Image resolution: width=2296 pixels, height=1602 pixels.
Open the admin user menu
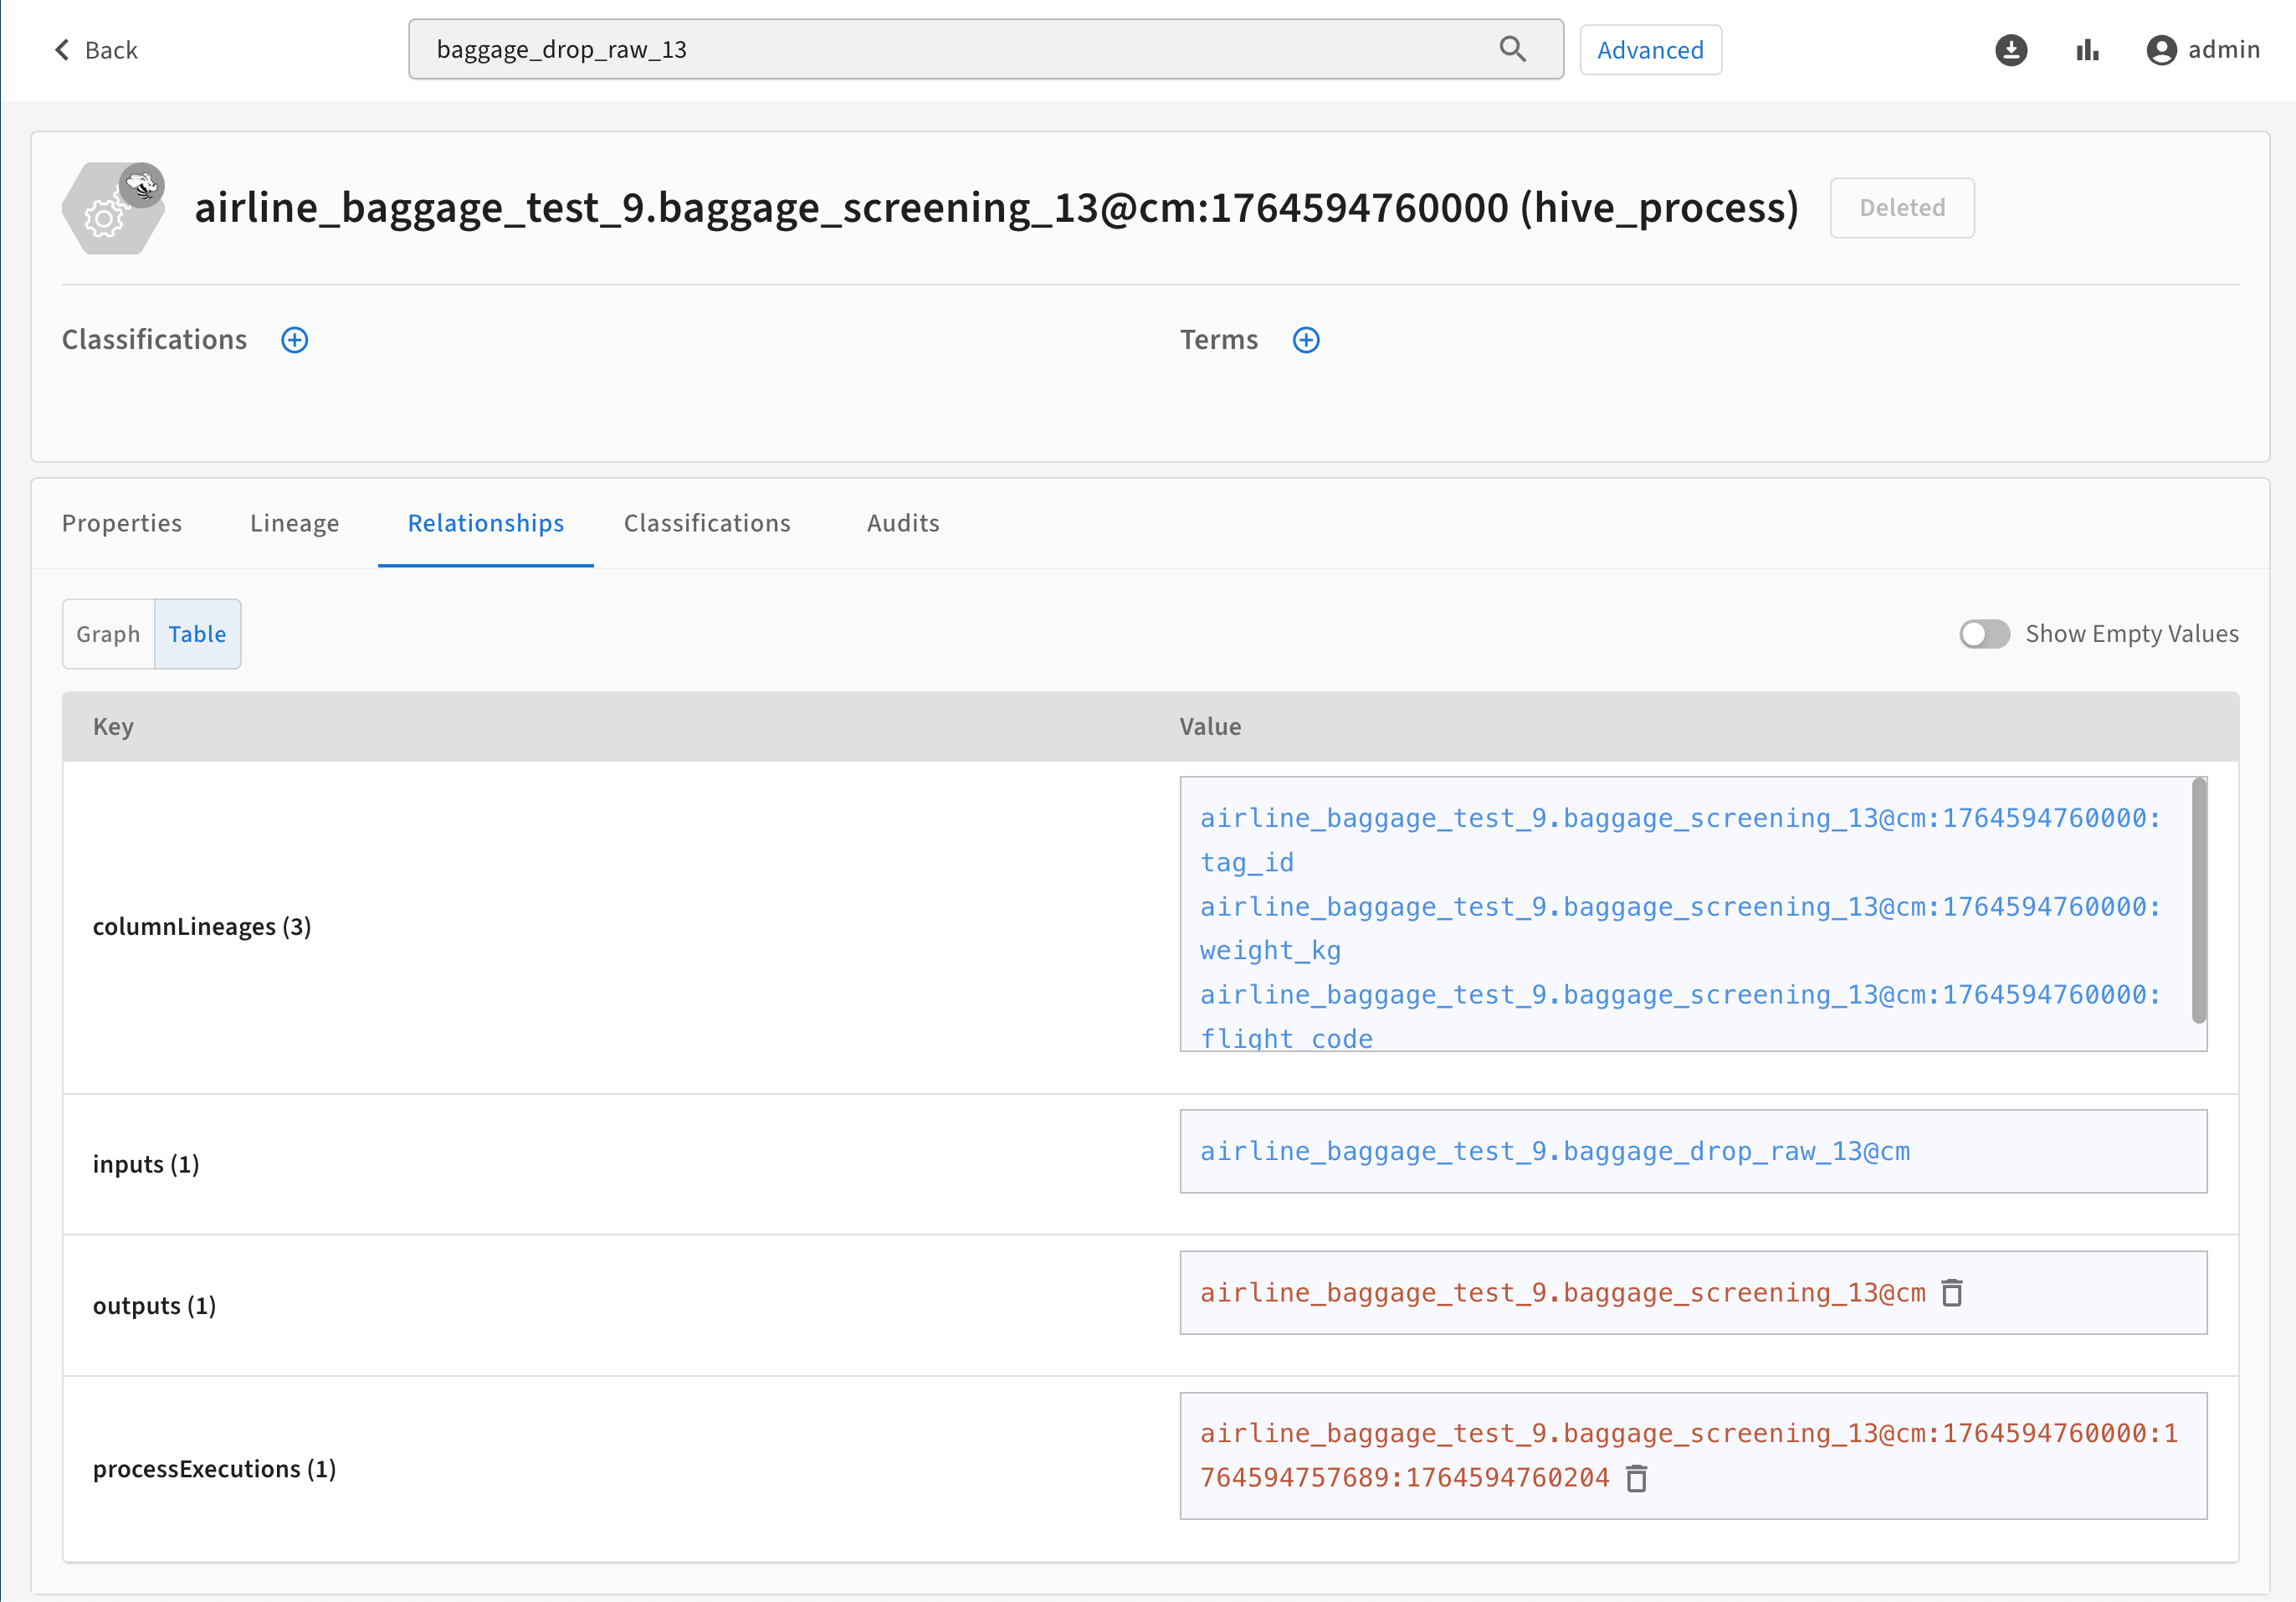coord(2222,50)
